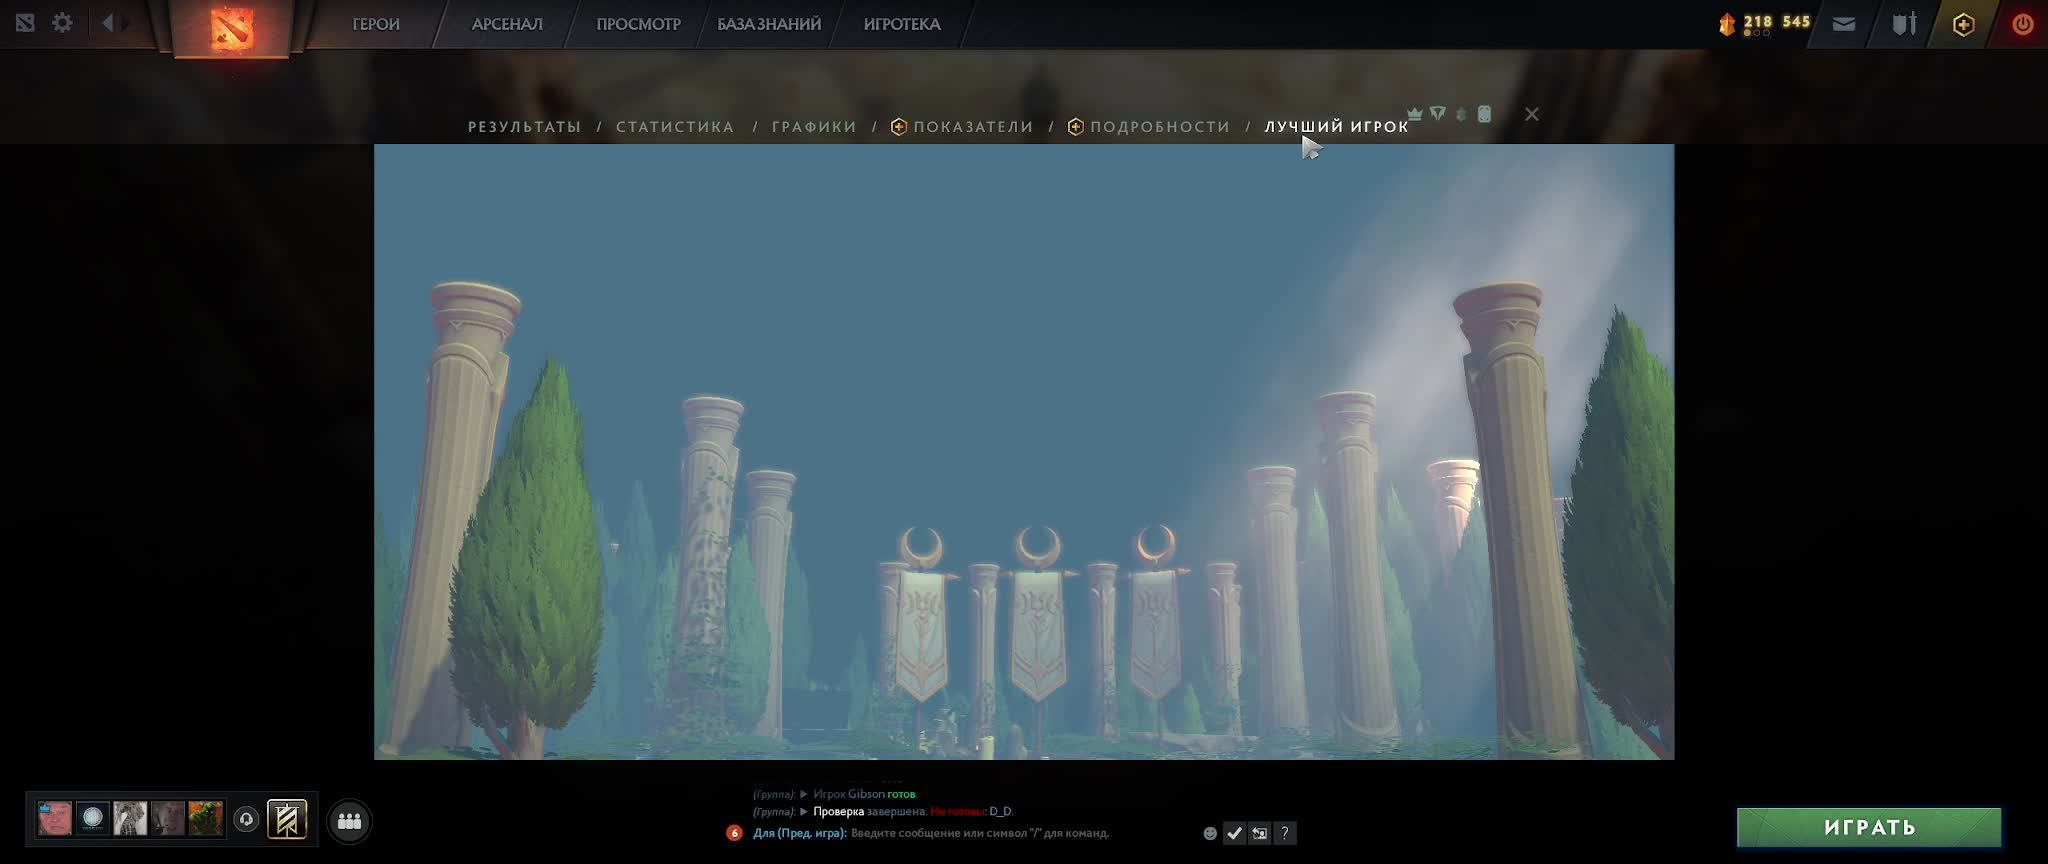Open the settings gear in the top bar
Viewport: 2048px width, 864px height.
pyautogui.click(x=62, y=22)
